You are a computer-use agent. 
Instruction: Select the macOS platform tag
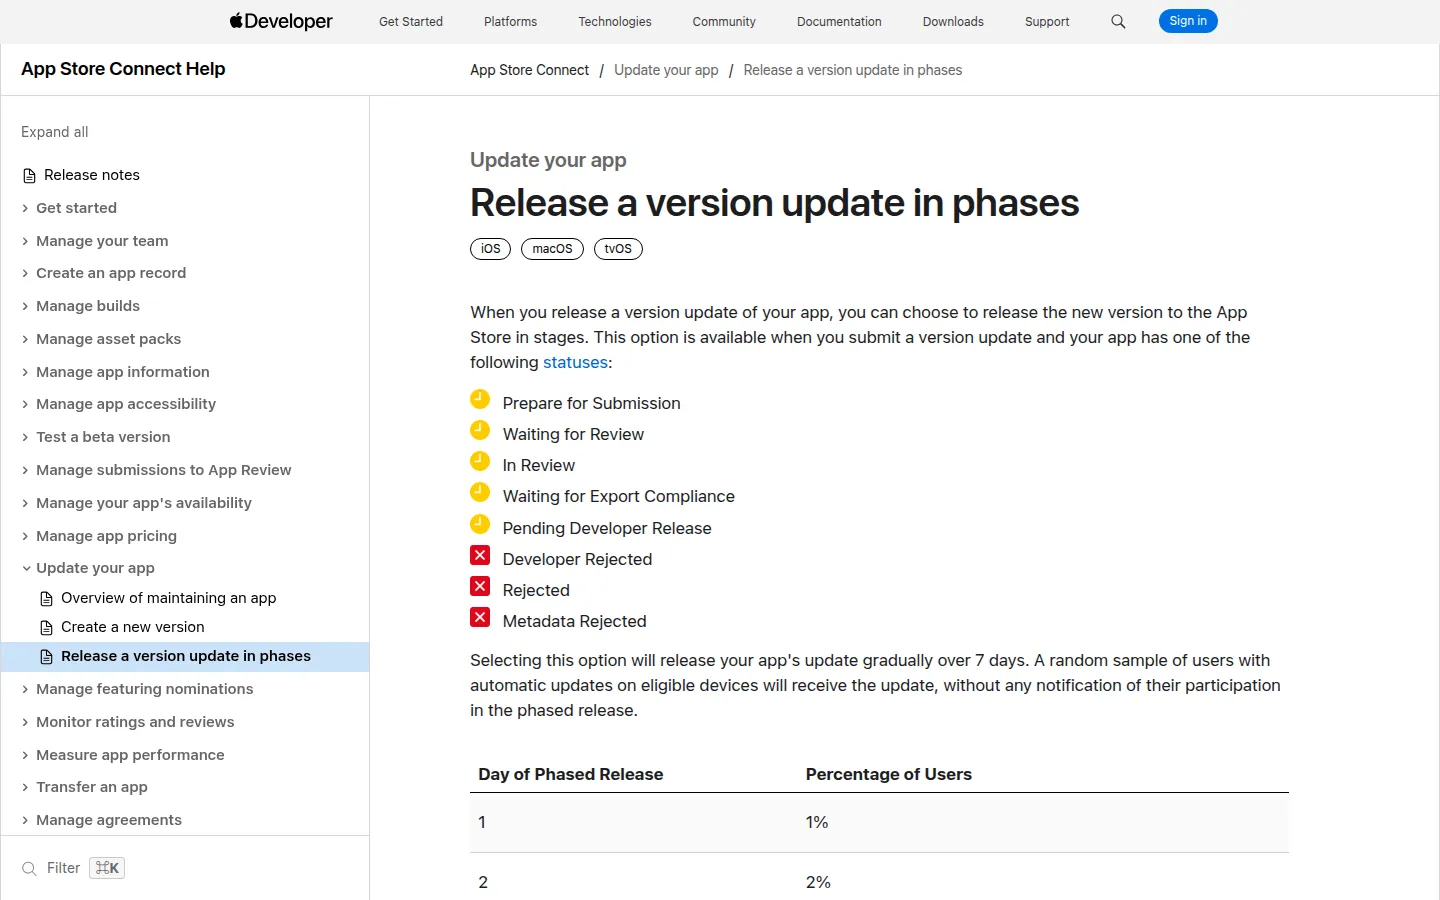tap(552, 249)
